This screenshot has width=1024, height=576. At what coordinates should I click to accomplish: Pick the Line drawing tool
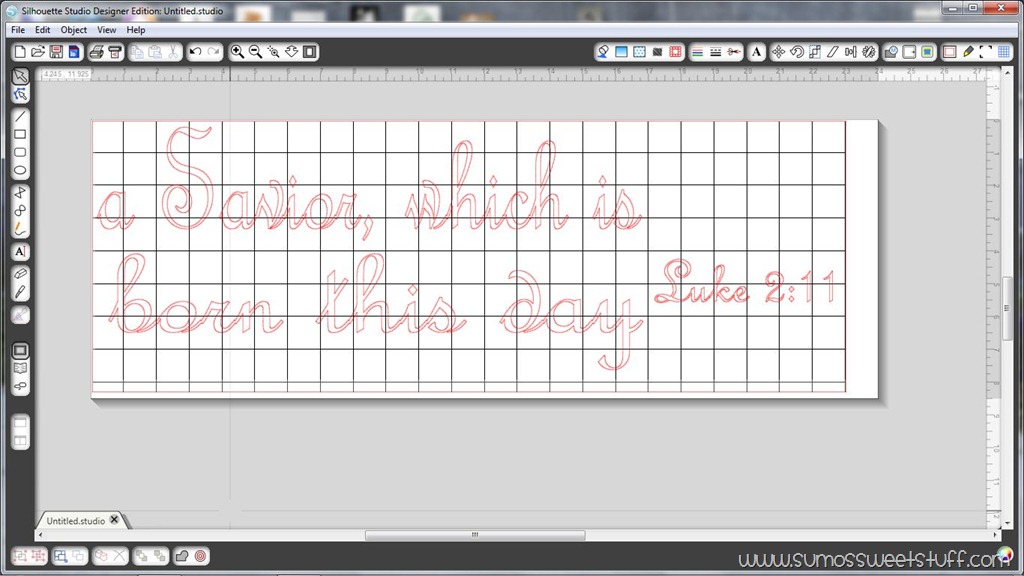20,117
